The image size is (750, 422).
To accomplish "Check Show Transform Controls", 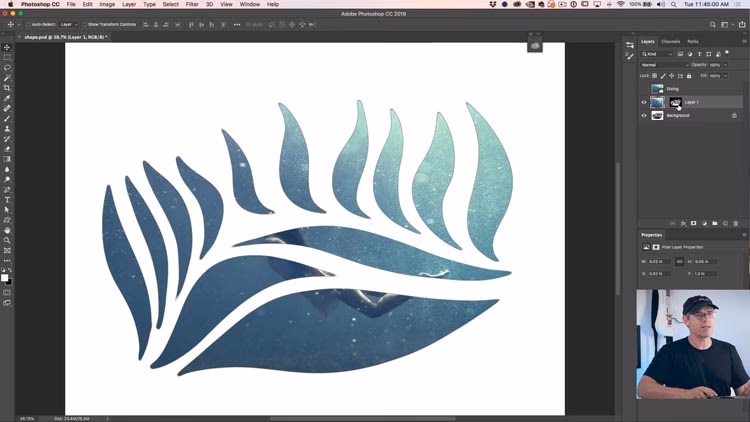I will click(85, 24).
